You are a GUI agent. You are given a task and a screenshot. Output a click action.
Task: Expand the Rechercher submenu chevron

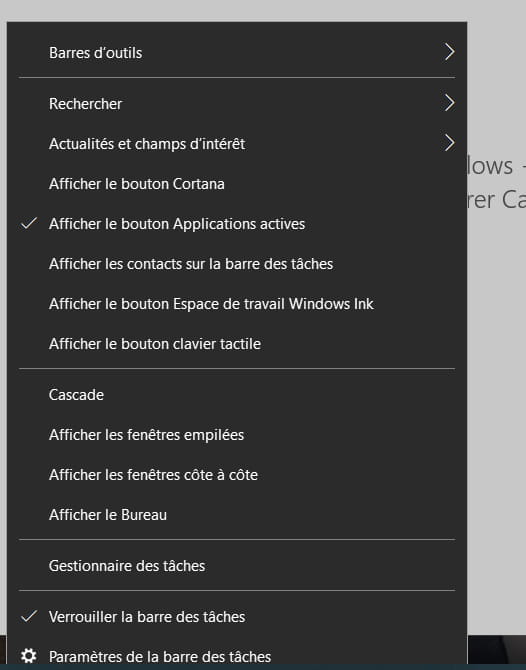[x=449, y=103]
